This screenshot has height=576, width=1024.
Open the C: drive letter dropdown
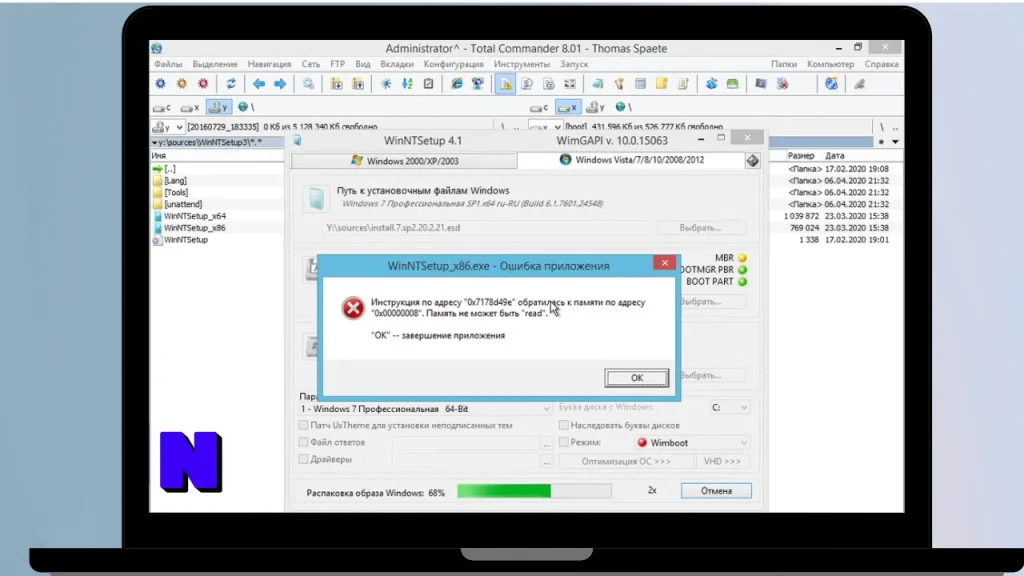click(729, 408)
